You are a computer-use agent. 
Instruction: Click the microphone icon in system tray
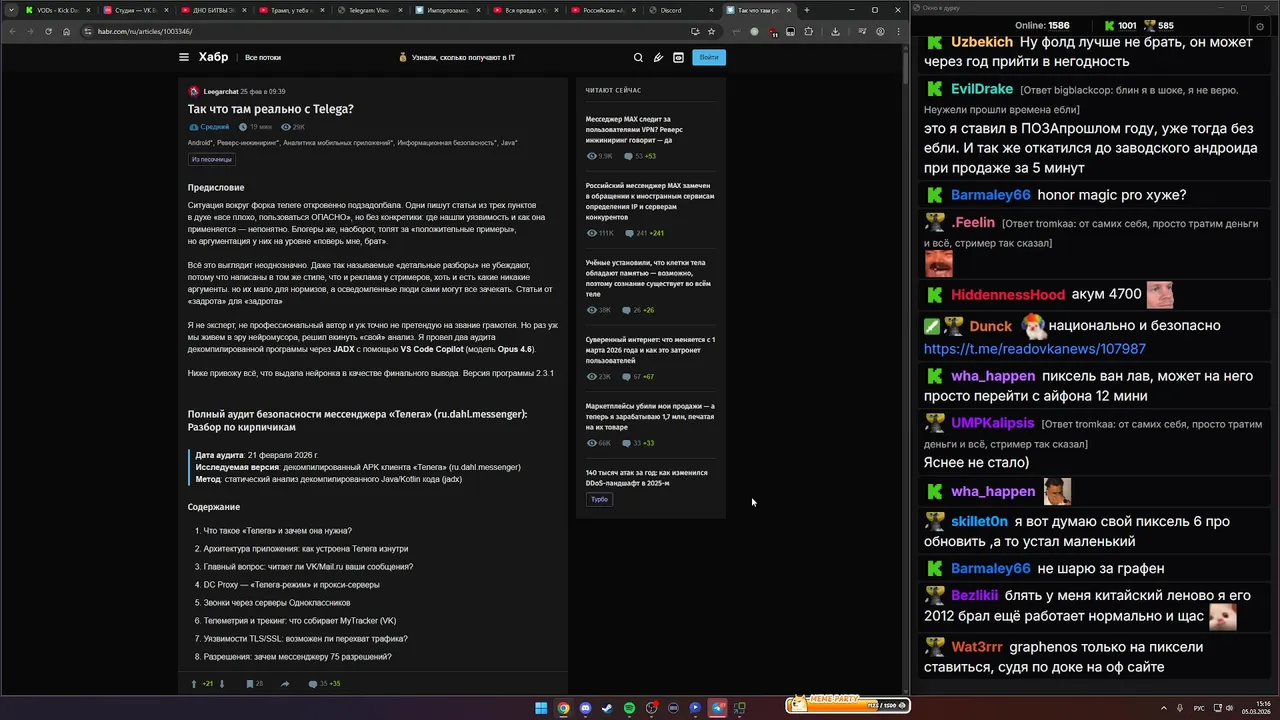click(x=1181, y=708)
